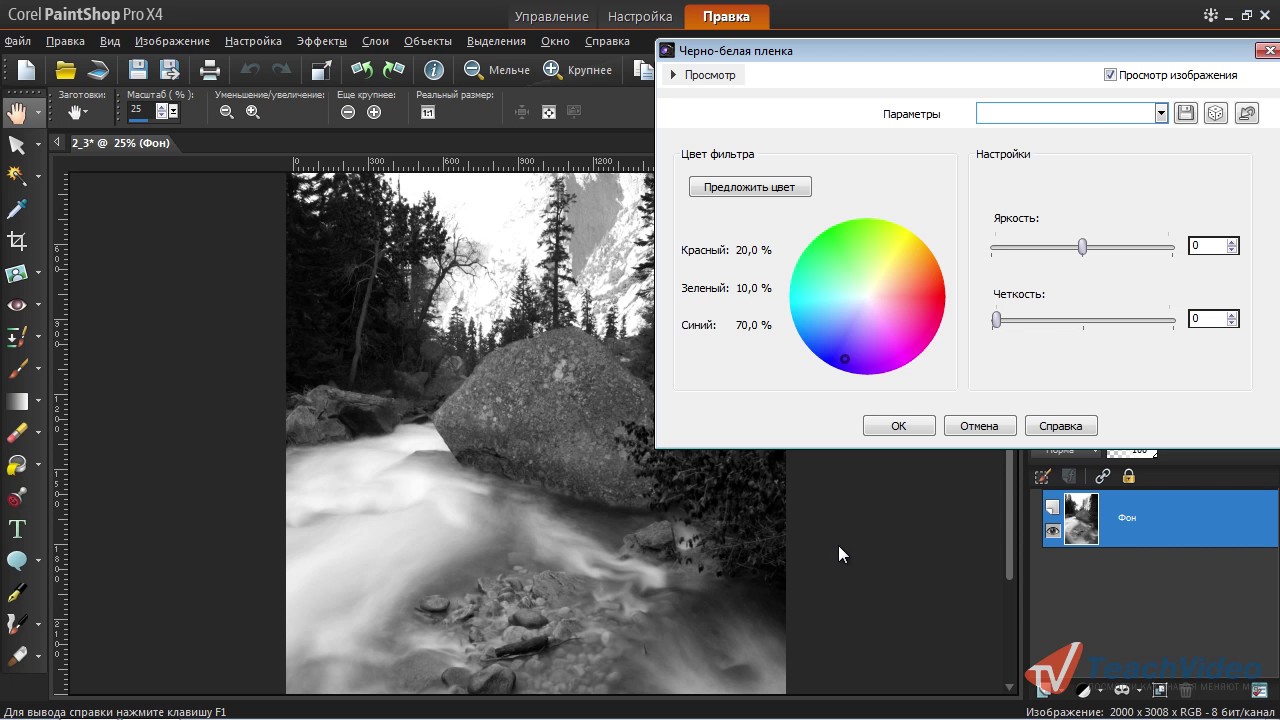Click the Справка button in dialog

pyautogui.click(x=1061, y=426)
